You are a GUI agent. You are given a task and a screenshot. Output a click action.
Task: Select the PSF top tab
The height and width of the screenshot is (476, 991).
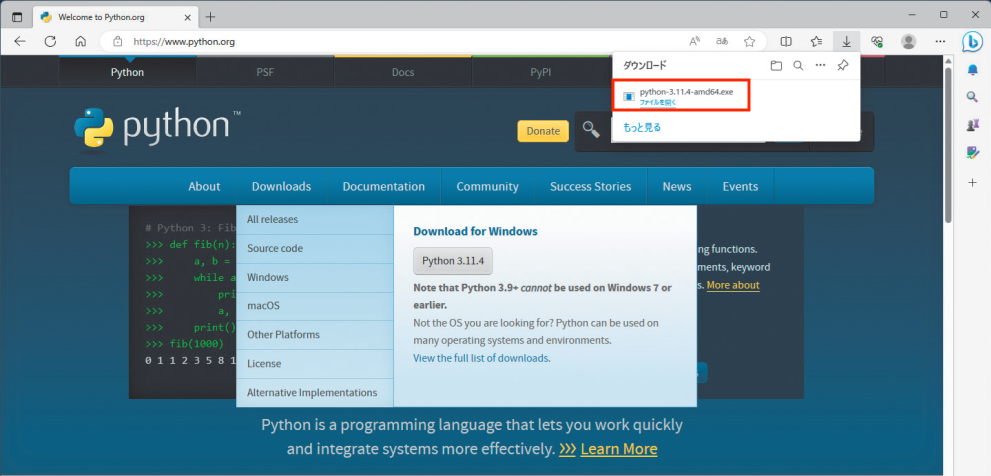pos(265,72)
